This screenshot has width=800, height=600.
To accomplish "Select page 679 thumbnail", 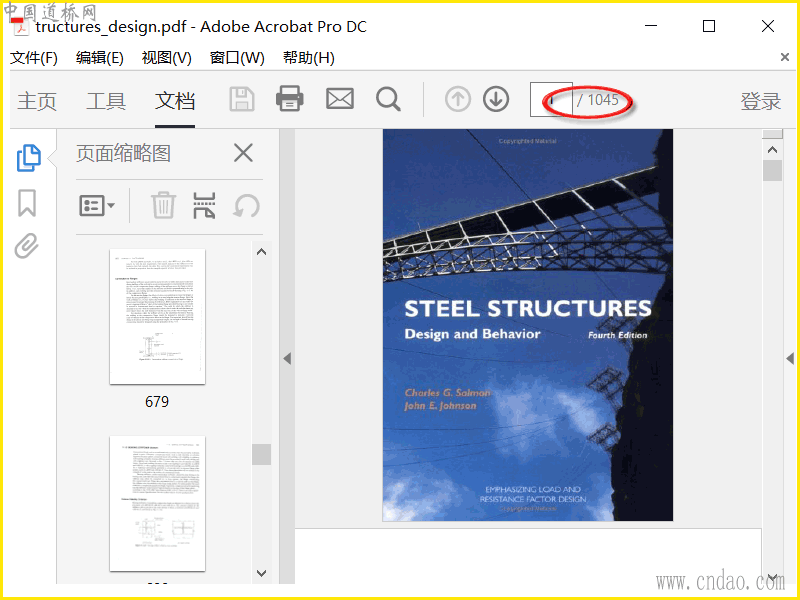I will pos(157,316).
